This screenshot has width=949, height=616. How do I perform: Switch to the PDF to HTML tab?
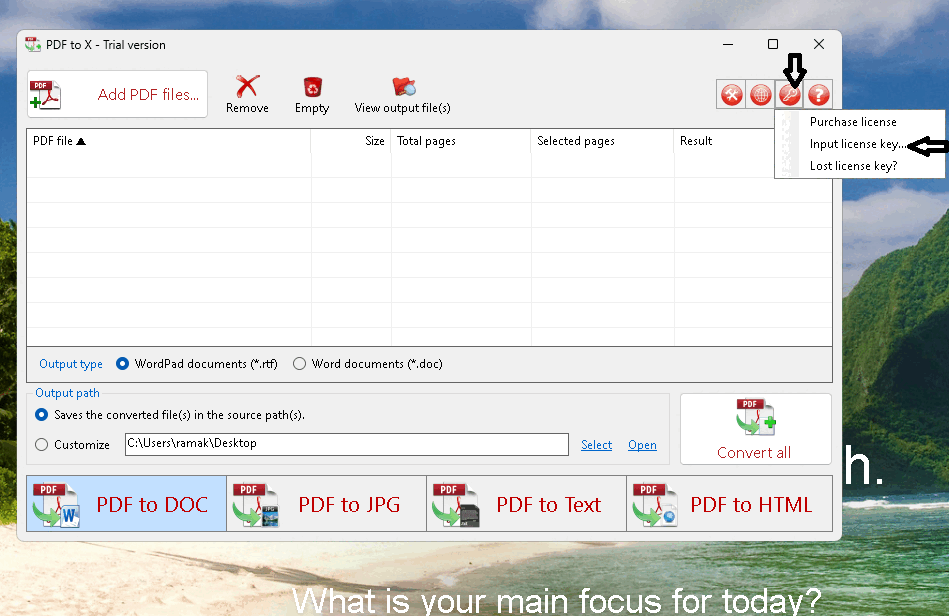727,505
